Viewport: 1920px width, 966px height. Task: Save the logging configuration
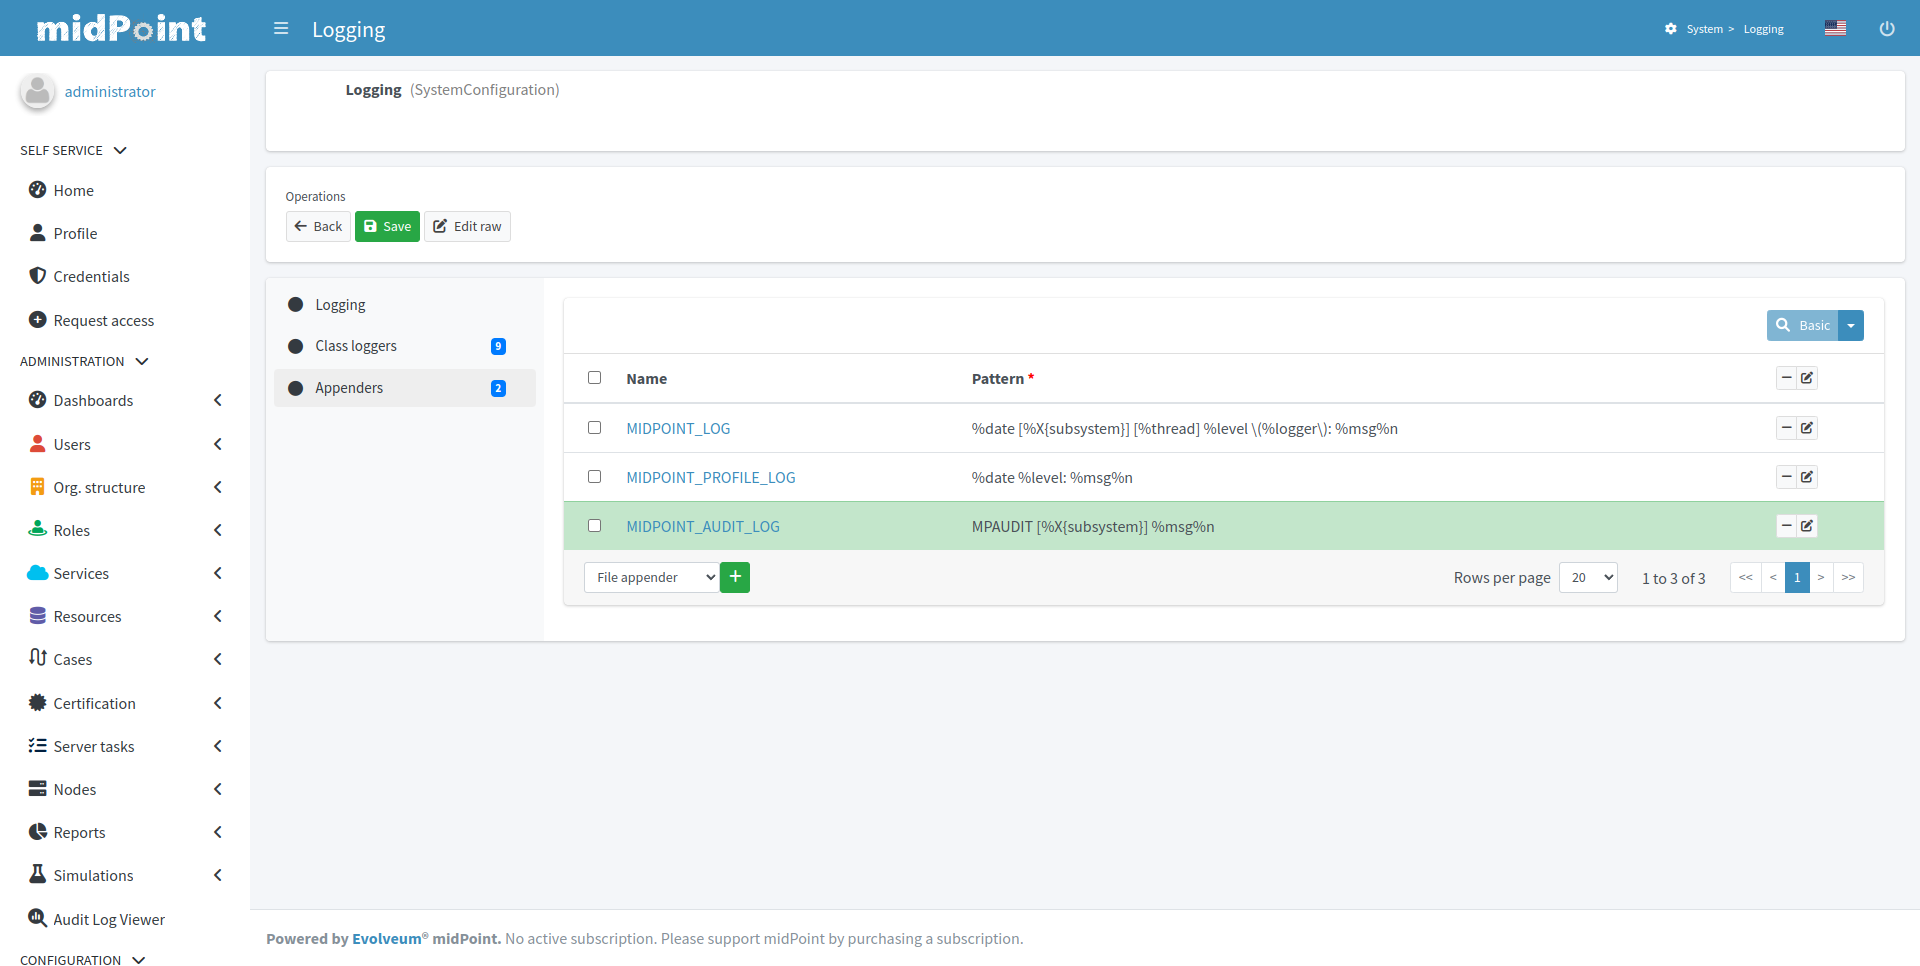coord(387,227)
